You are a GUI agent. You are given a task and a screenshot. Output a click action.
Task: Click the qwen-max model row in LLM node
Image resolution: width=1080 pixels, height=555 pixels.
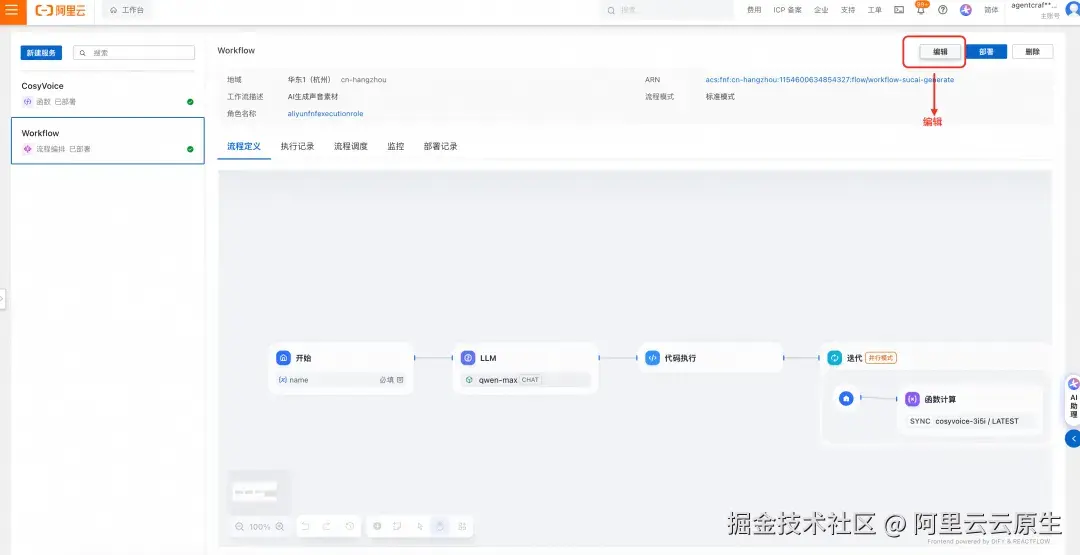point(526,380)
